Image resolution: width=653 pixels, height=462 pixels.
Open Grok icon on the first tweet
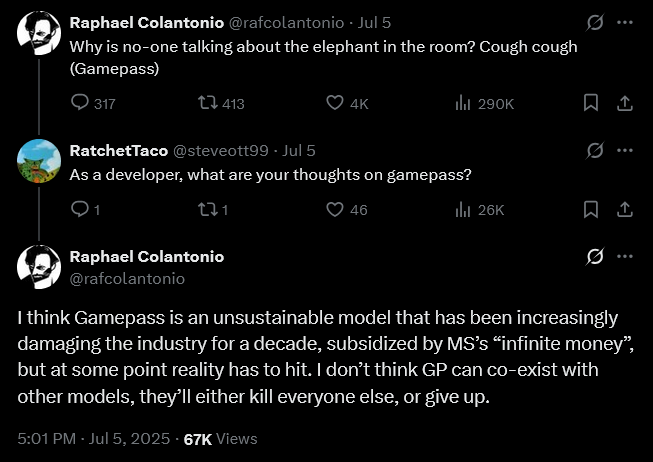point(595,22)
